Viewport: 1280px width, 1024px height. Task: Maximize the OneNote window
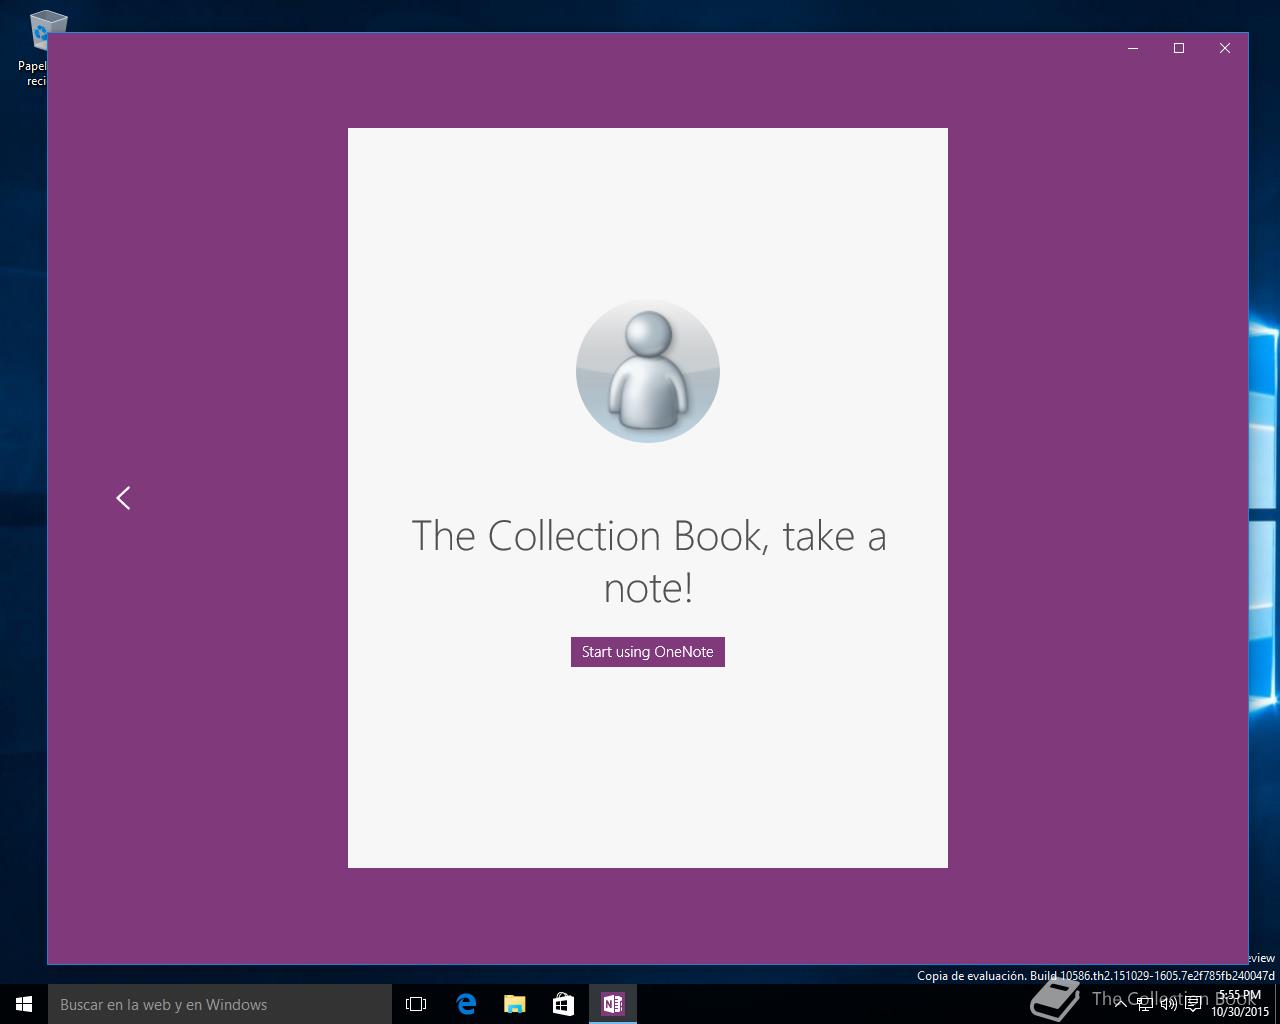(1179, 48)
